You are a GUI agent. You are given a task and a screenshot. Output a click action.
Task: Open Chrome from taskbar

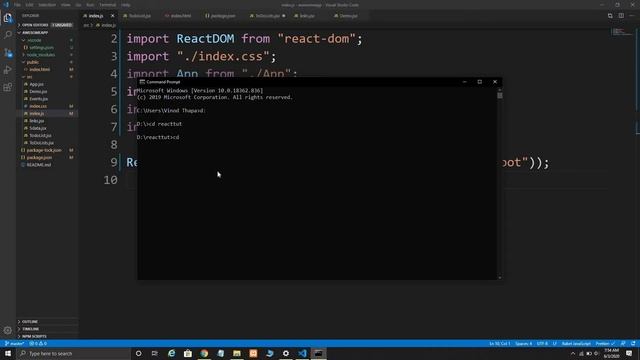coord(204,353)
